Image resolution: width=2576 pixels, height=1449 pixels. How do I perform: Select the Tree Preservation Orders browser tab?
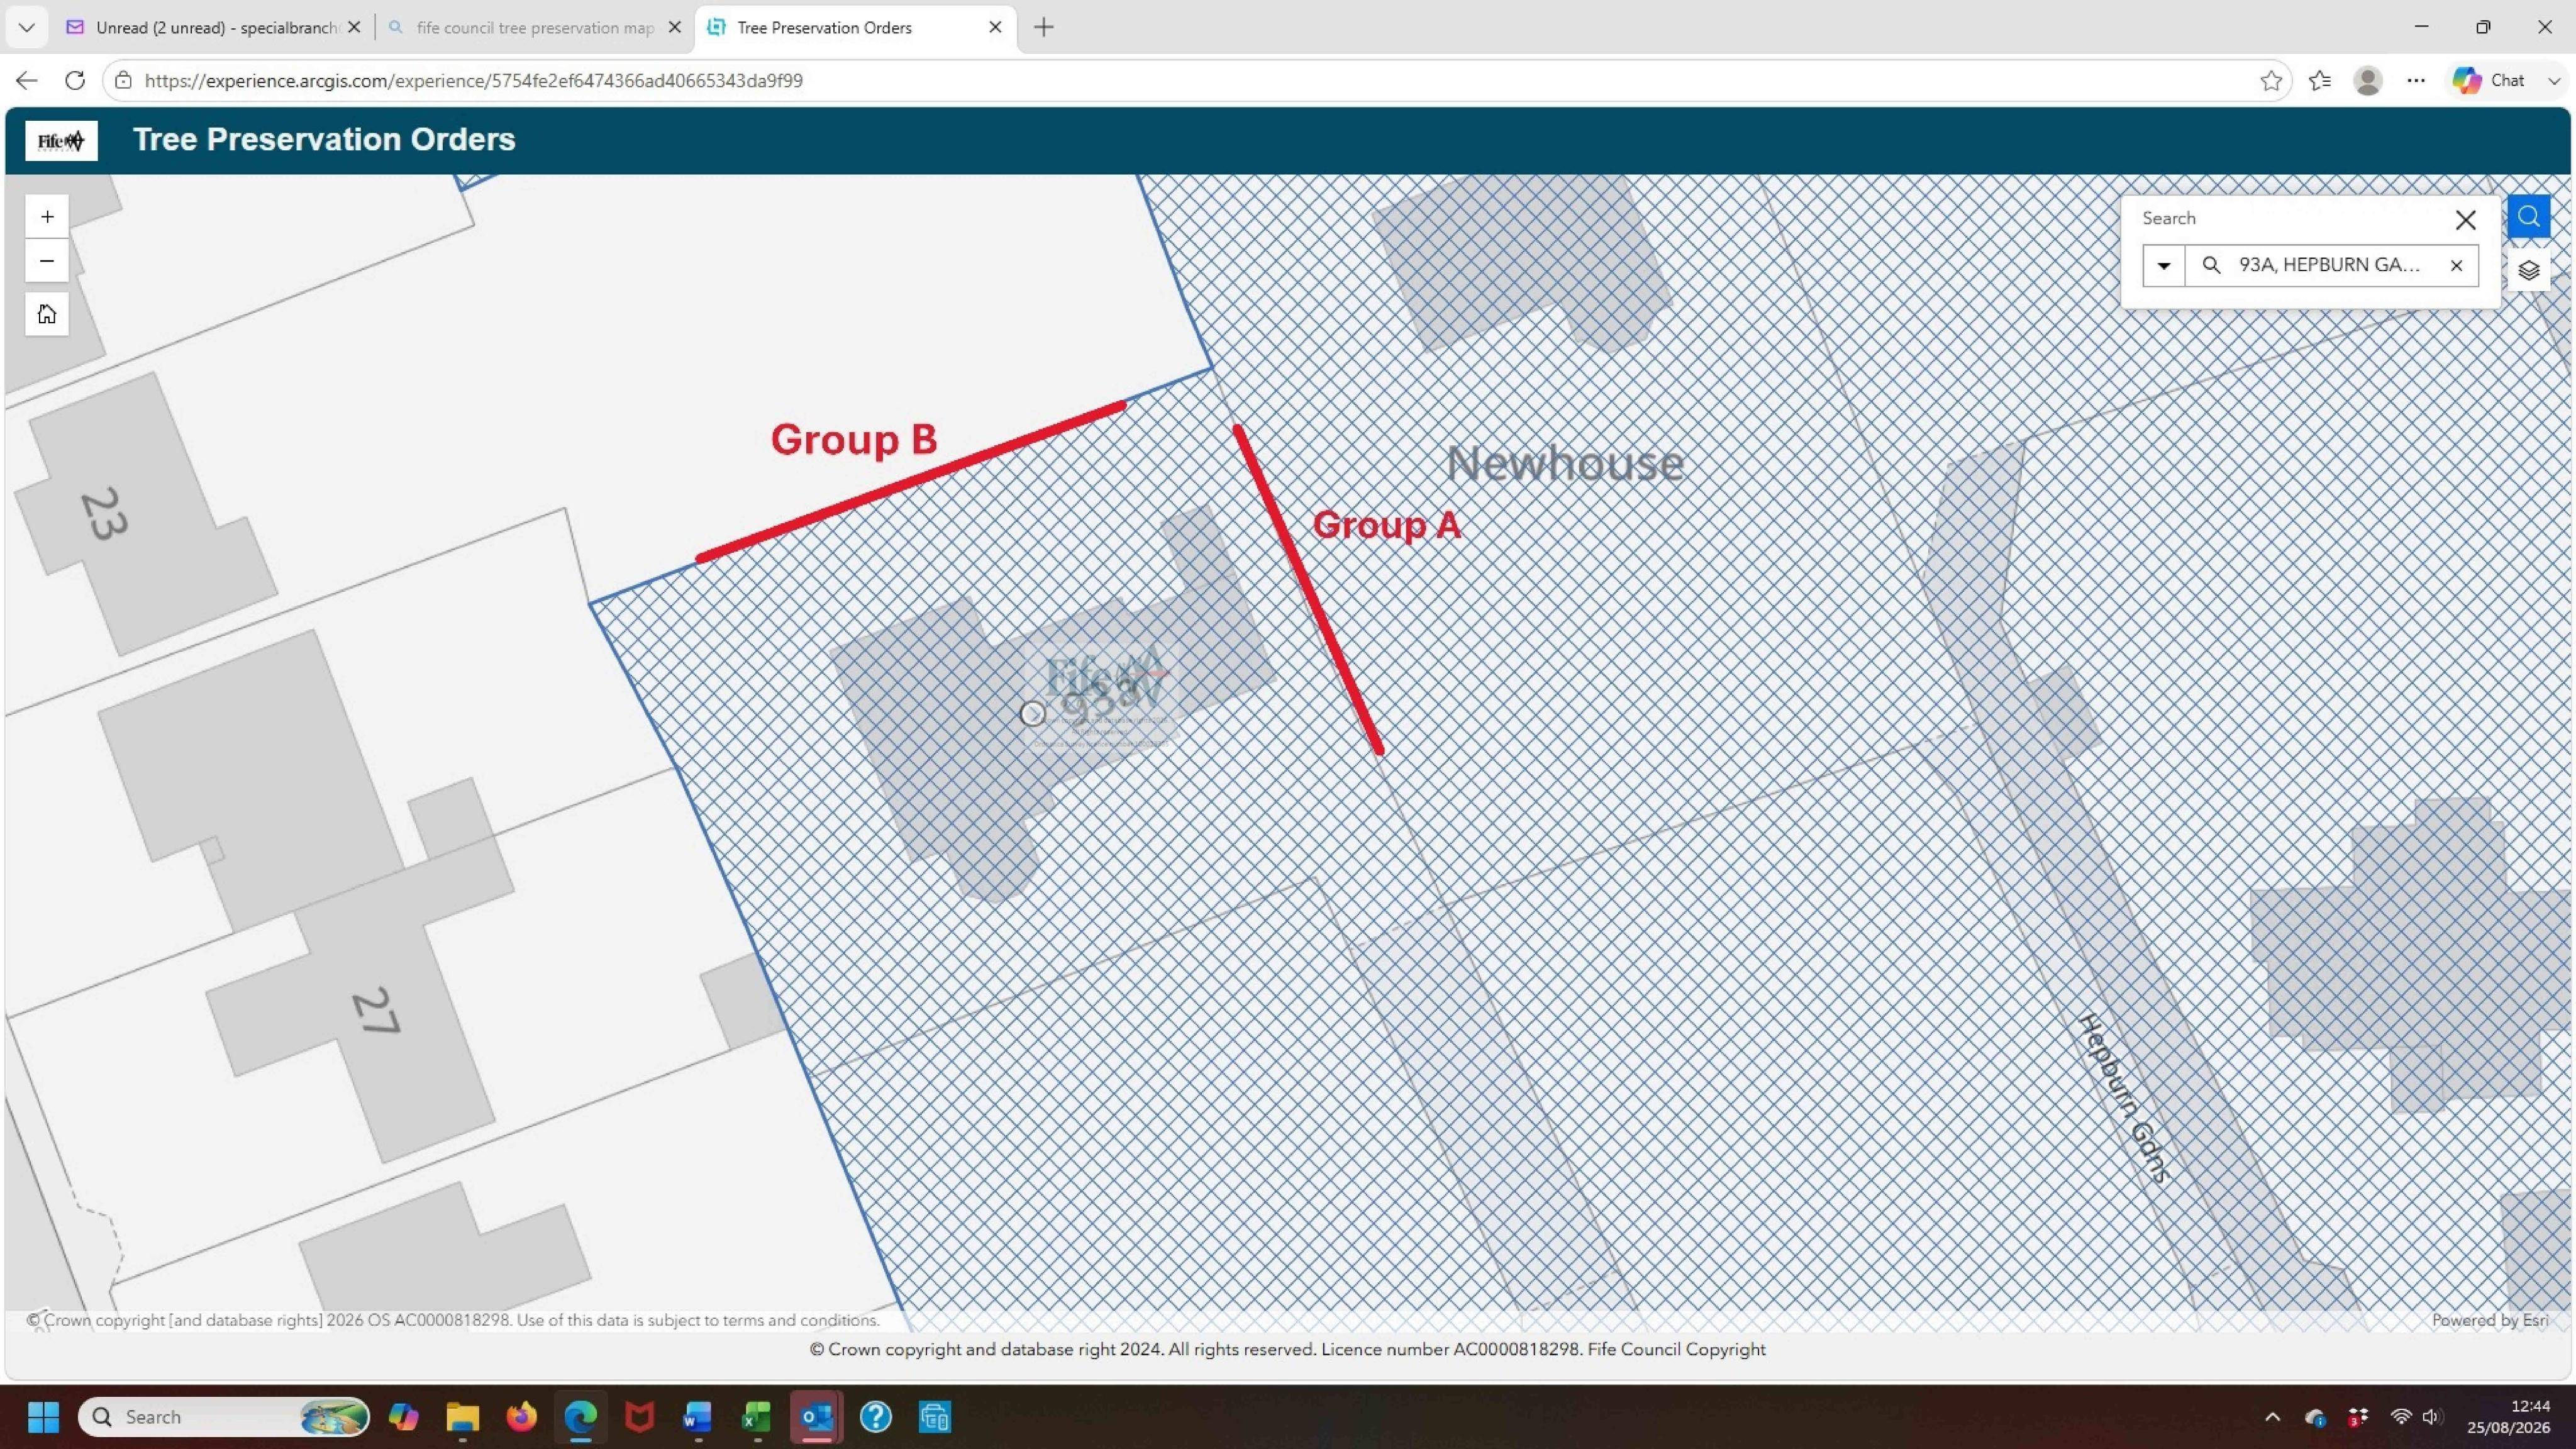pos(855,28)
